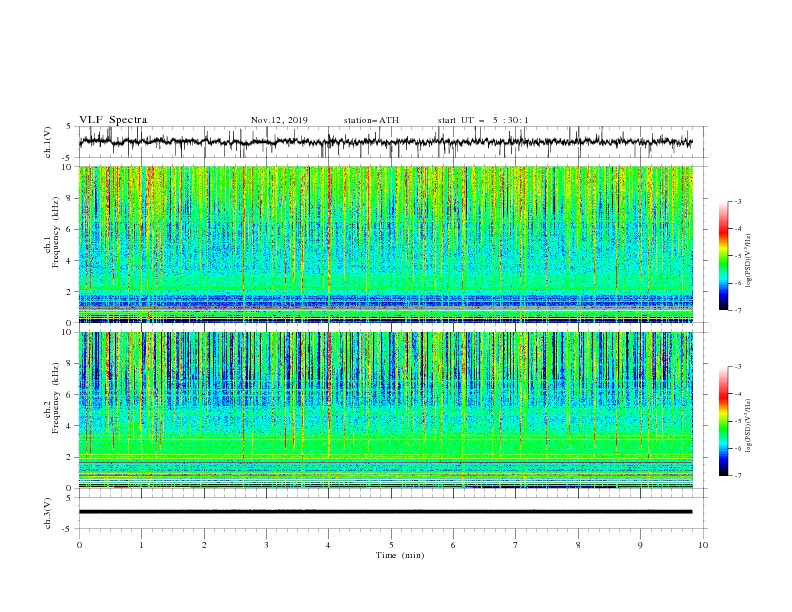Click the "station=ATH" header label
This screenshot has width=792, height=612.
click(371, 120)
